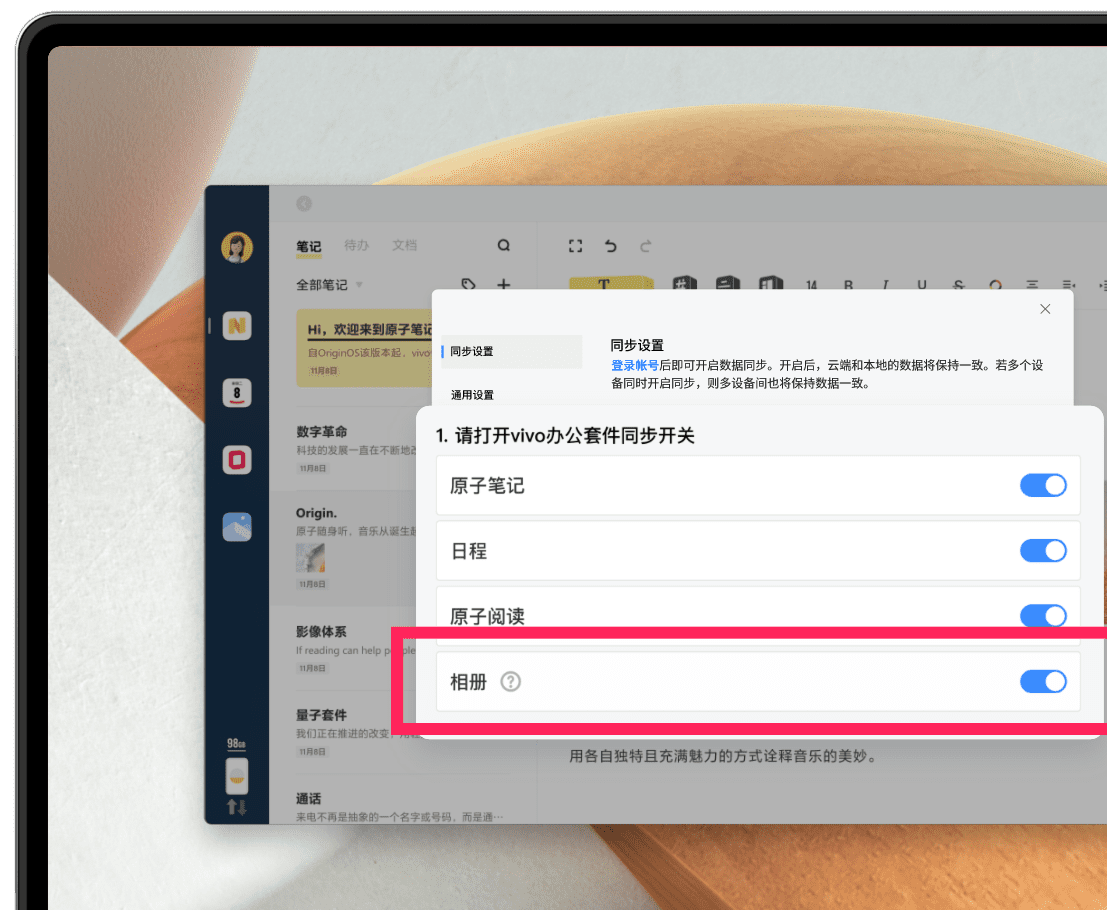Add a new note with plus icon
This screenshot has height=910, width=1107.
[x=503, y=284]
